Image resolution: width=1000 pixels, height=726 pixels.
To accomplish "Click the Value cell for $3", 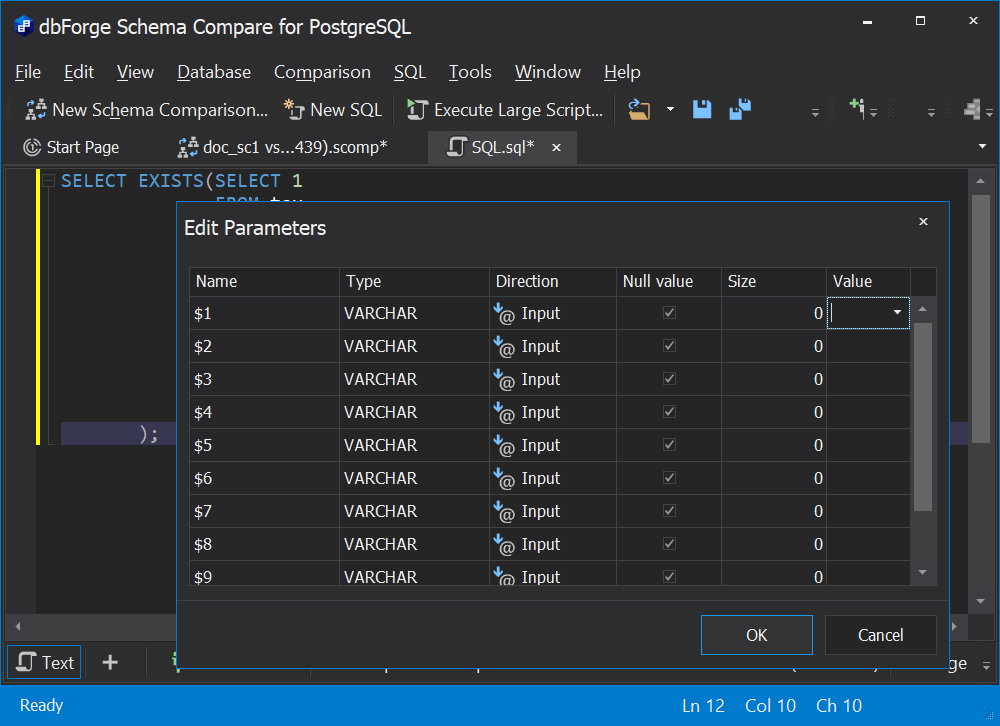I will click(868, 379).
